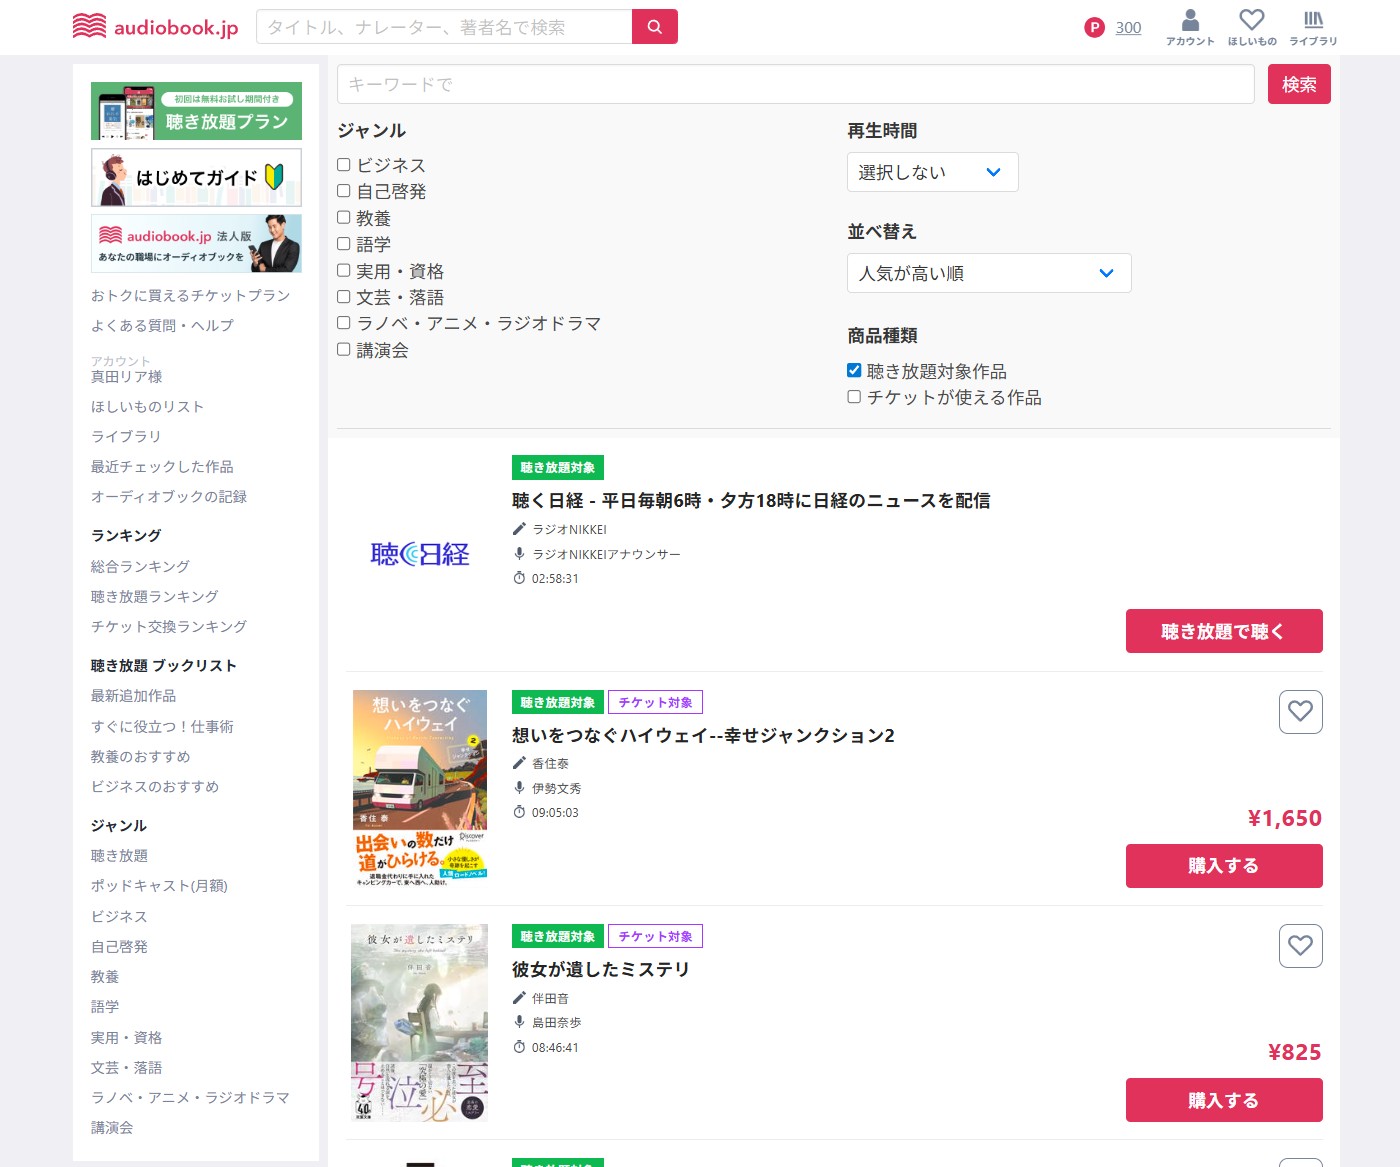This screenshot has height=1167, width=1400.
Task: Enable the チケットが使える作品 checkbox
Action: 854,397
